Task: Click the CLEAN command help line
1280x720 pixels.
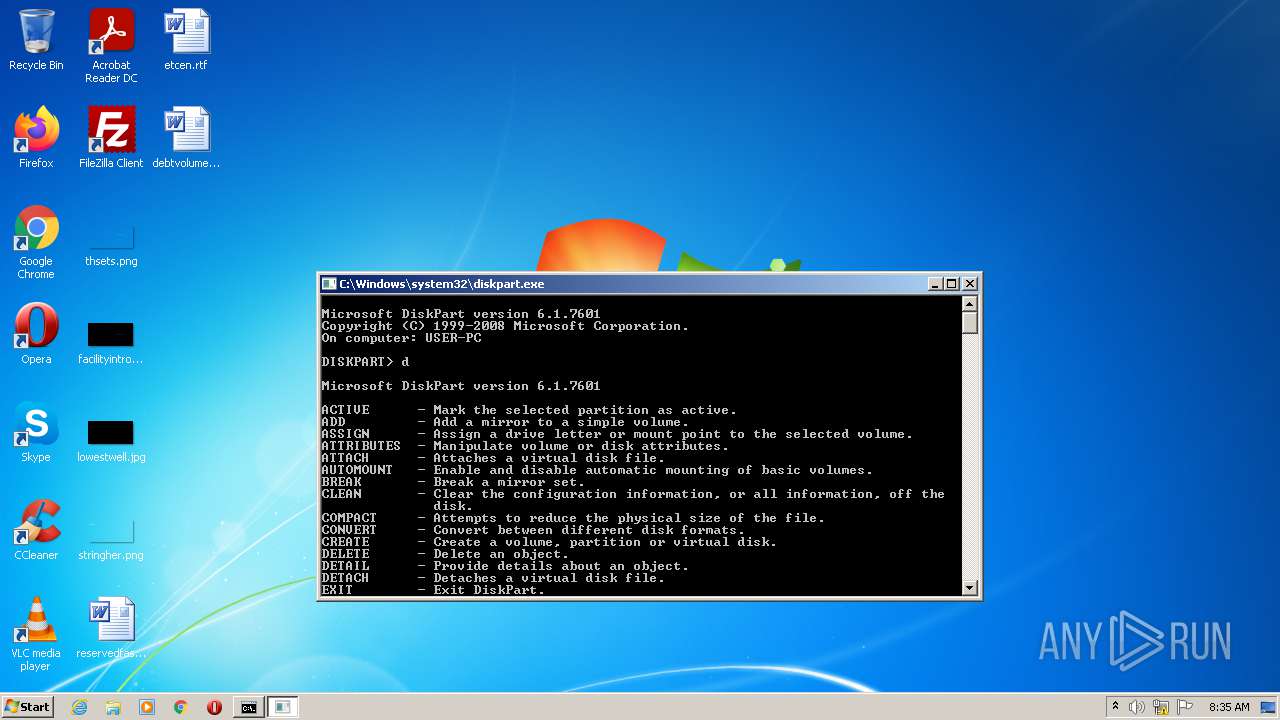Action: pos(633,500)
